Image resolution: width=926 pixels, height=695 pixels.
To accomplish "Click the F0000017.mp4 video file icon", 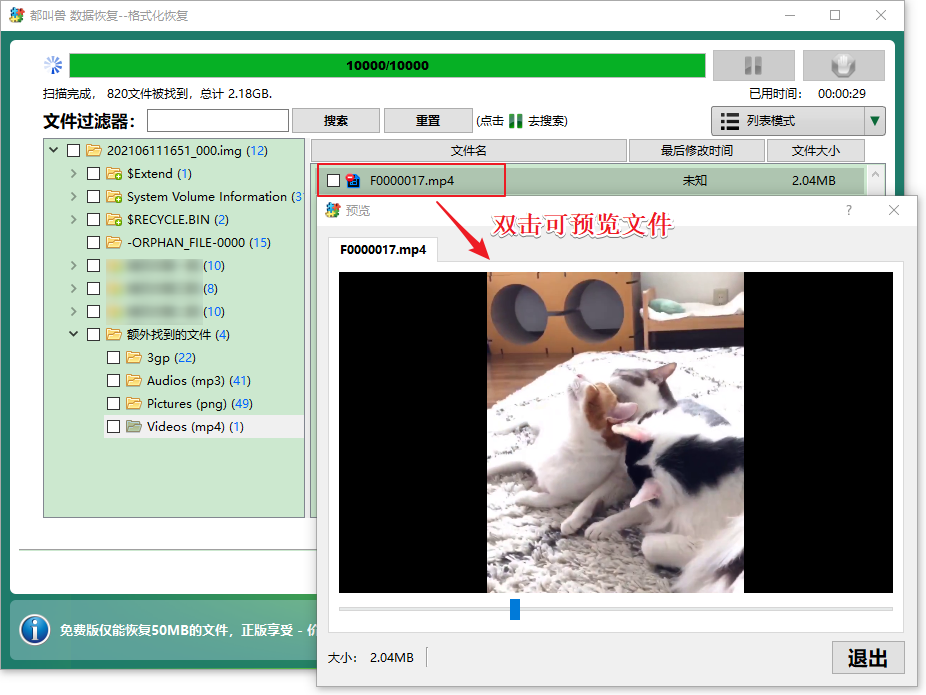I will (353, 181).
